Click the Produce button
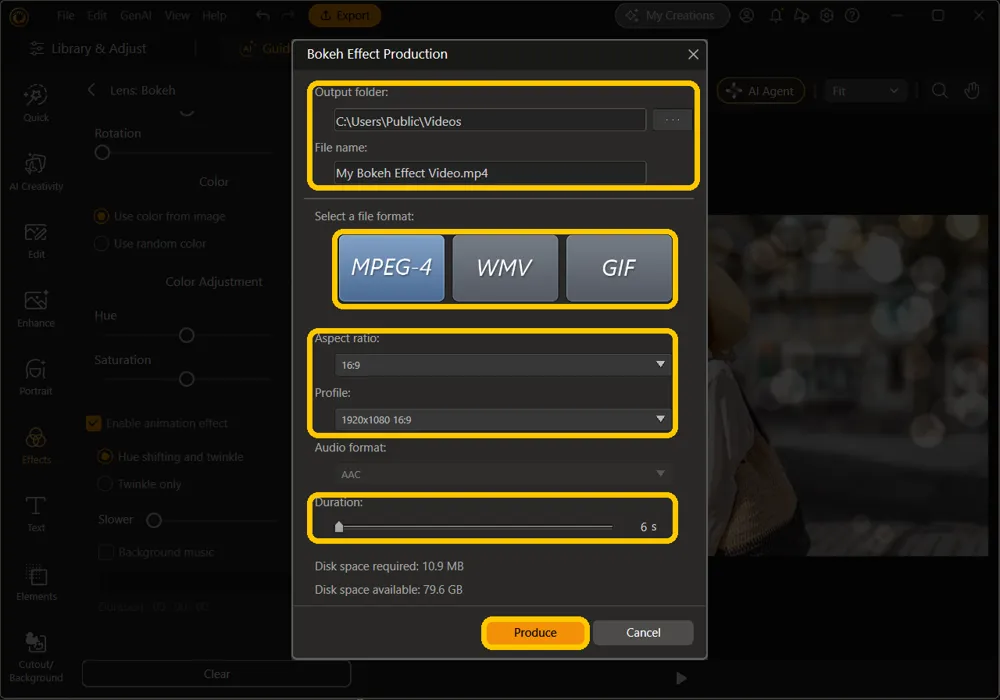Screen dimensions: 1000x700 click(535, 632)
